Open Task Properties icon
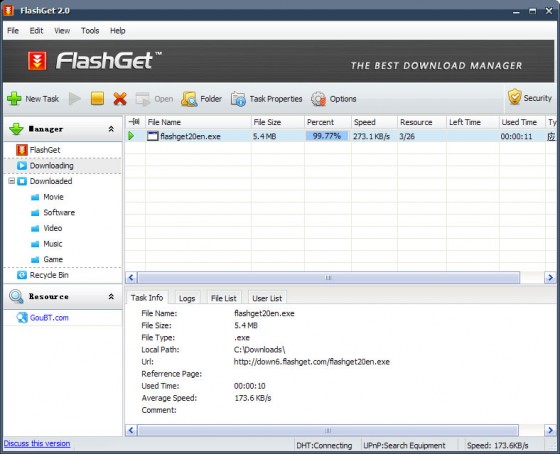The image size is (560, 454). 238,99
